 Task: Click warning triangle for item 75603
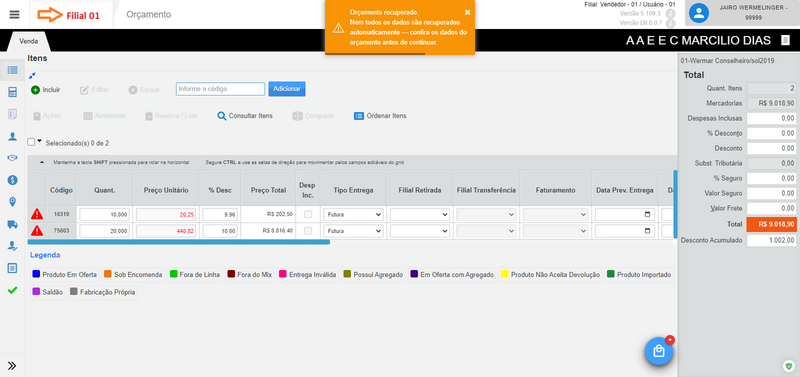[x=37, y=231]
